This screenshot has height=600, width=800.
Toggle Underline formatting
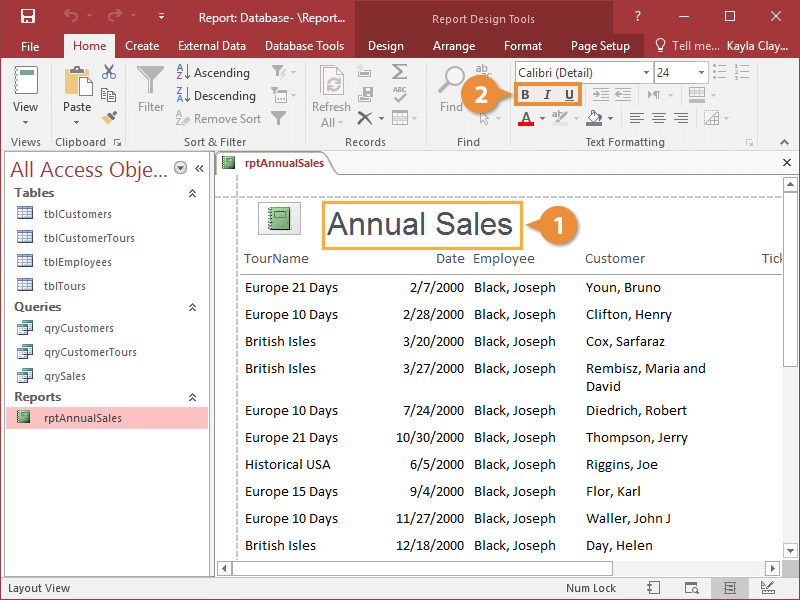[570, 95]
